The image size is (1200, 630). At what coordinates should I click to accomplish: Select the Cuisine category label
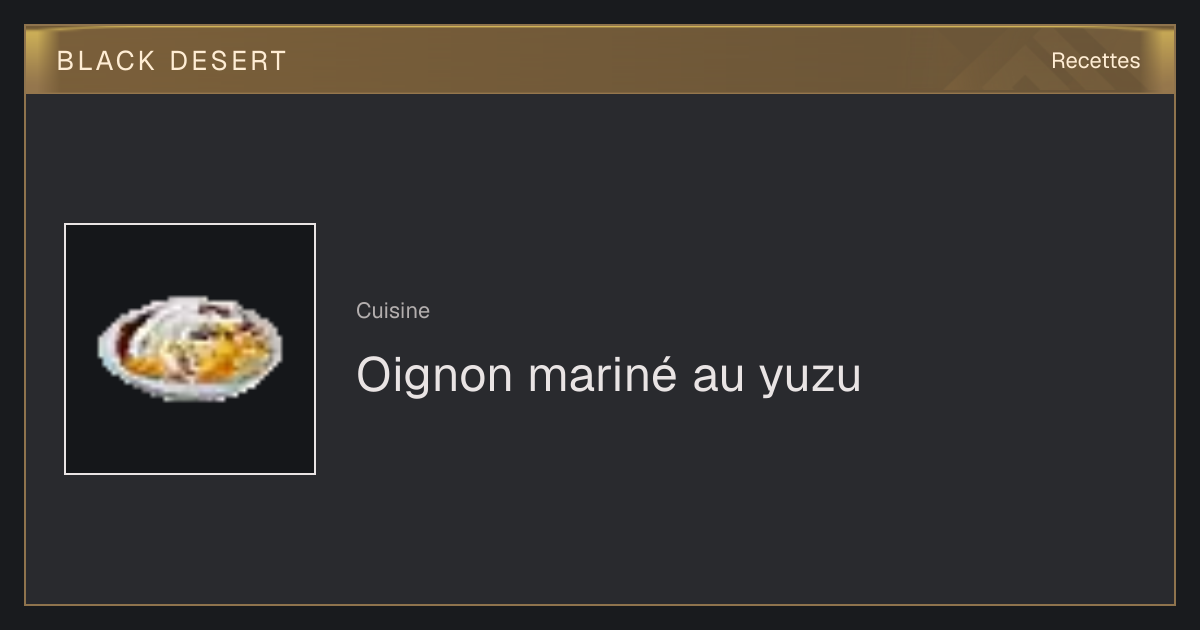[393, 311]
